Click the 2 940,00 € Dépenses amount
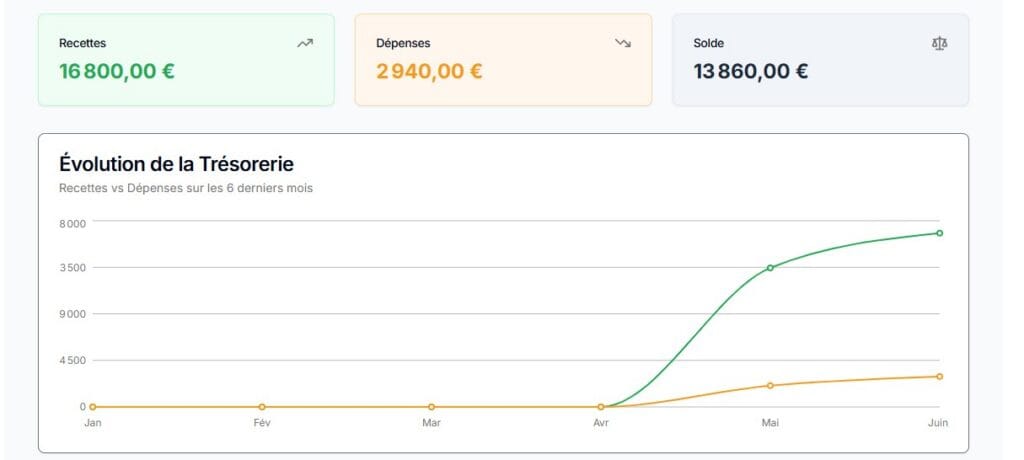This screenshot has width=1024, height=460. (429, 71)
